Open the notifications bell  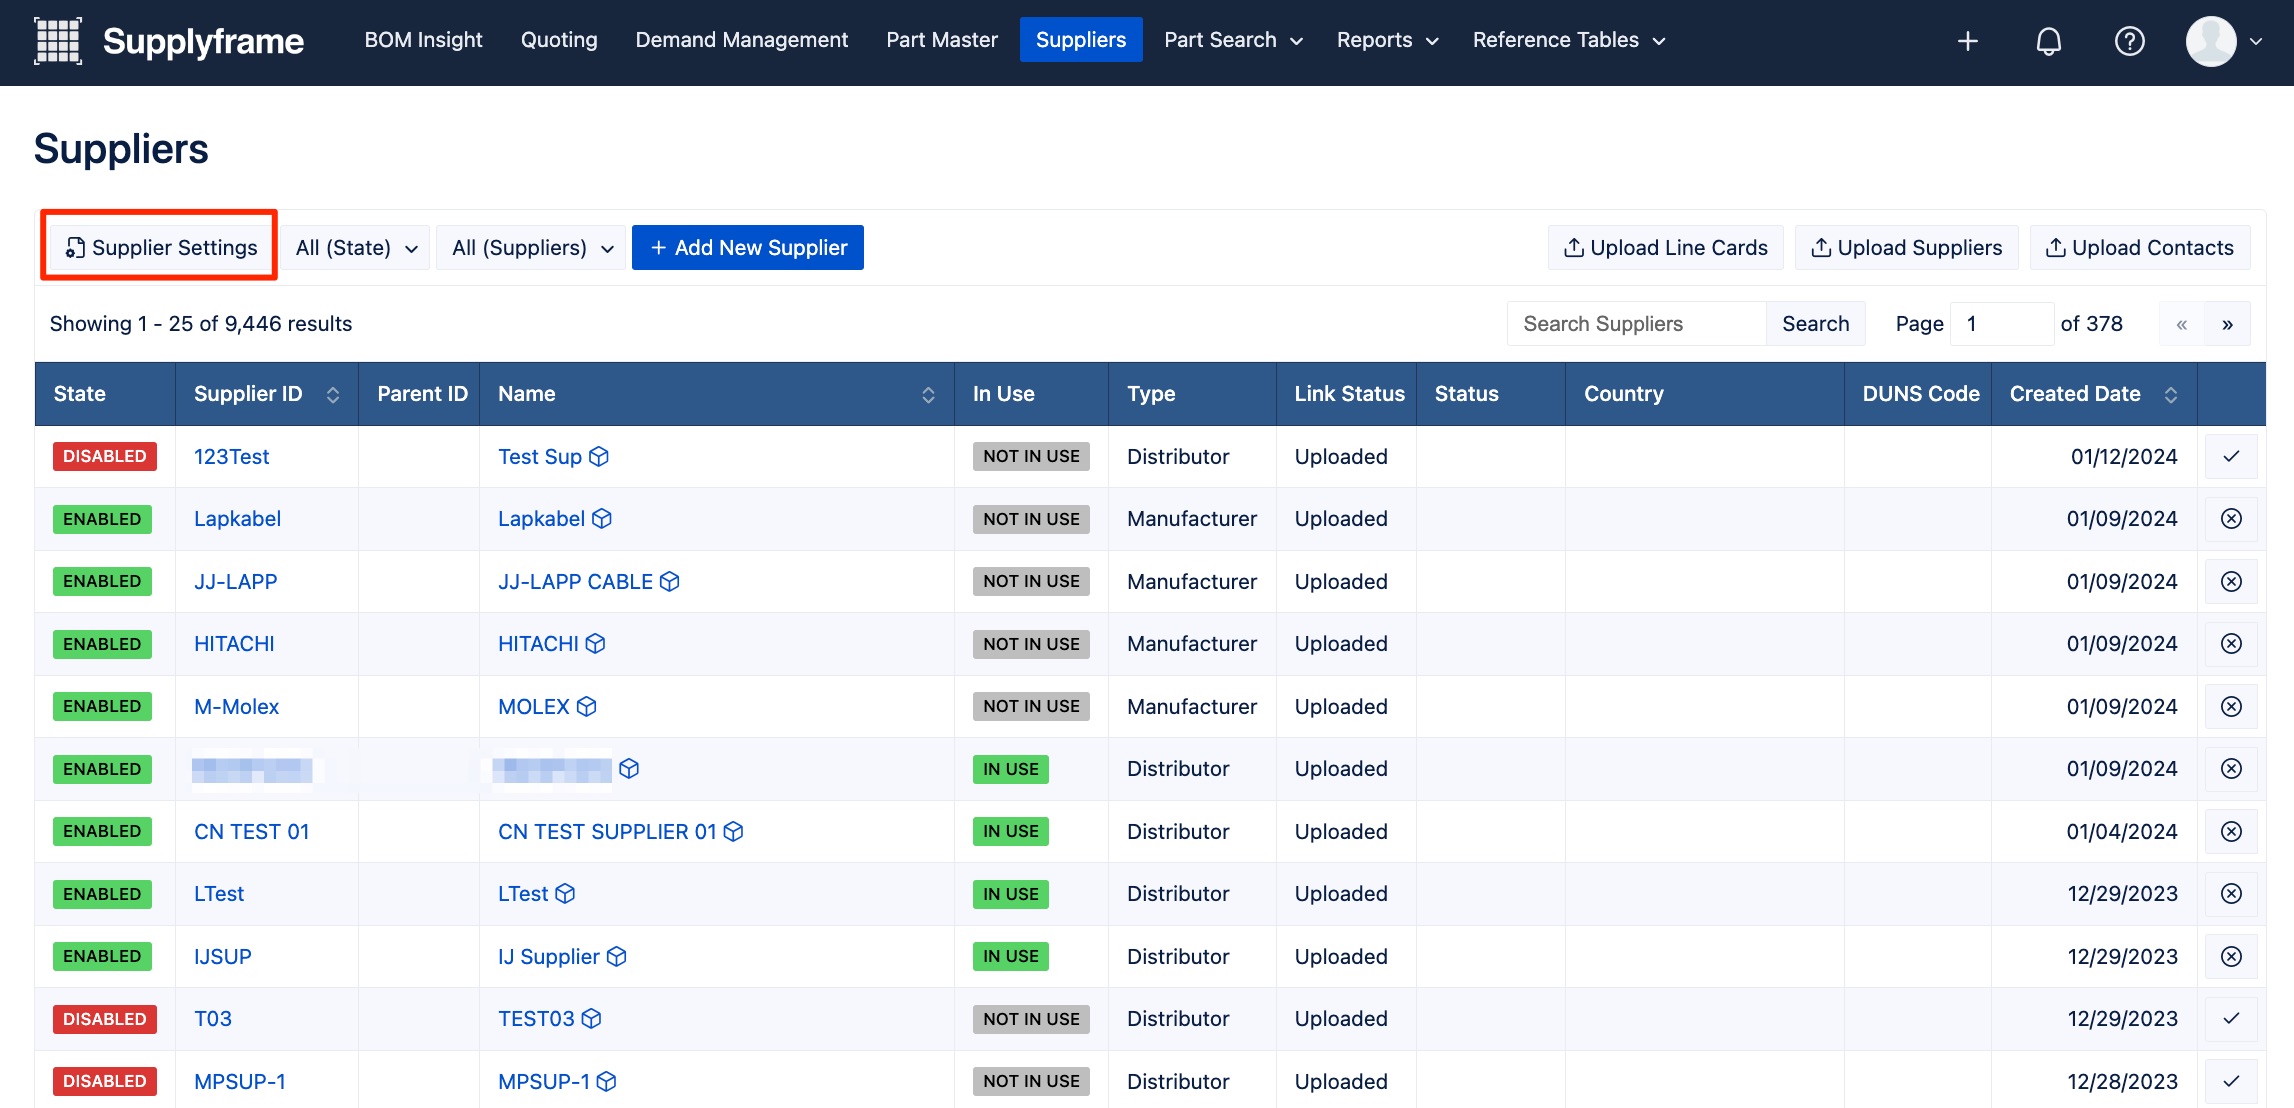(2049, 41)
